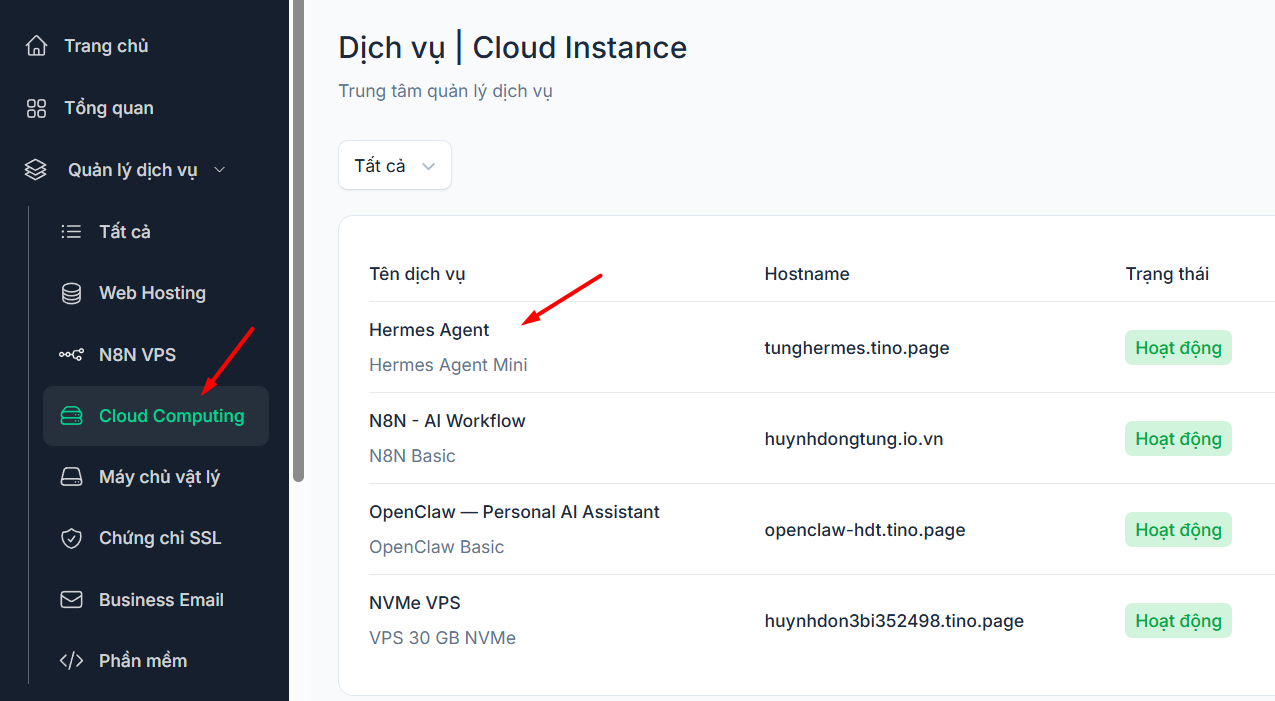Click the Trạng thái column header

click(x=1167, y=274)
